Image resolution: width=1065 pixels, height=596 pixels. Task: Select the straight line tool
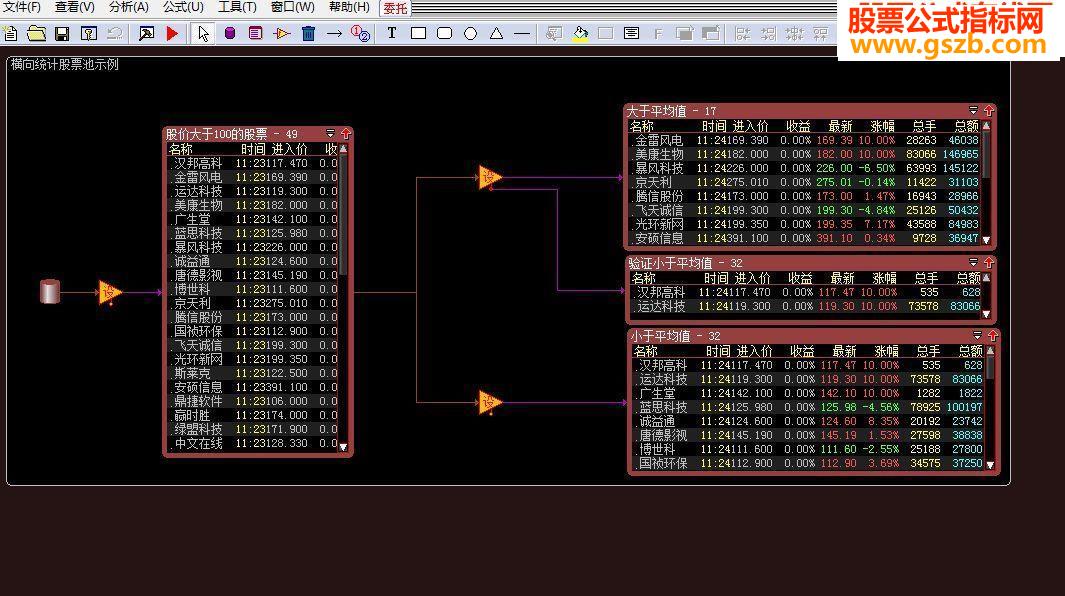point(522,33)
